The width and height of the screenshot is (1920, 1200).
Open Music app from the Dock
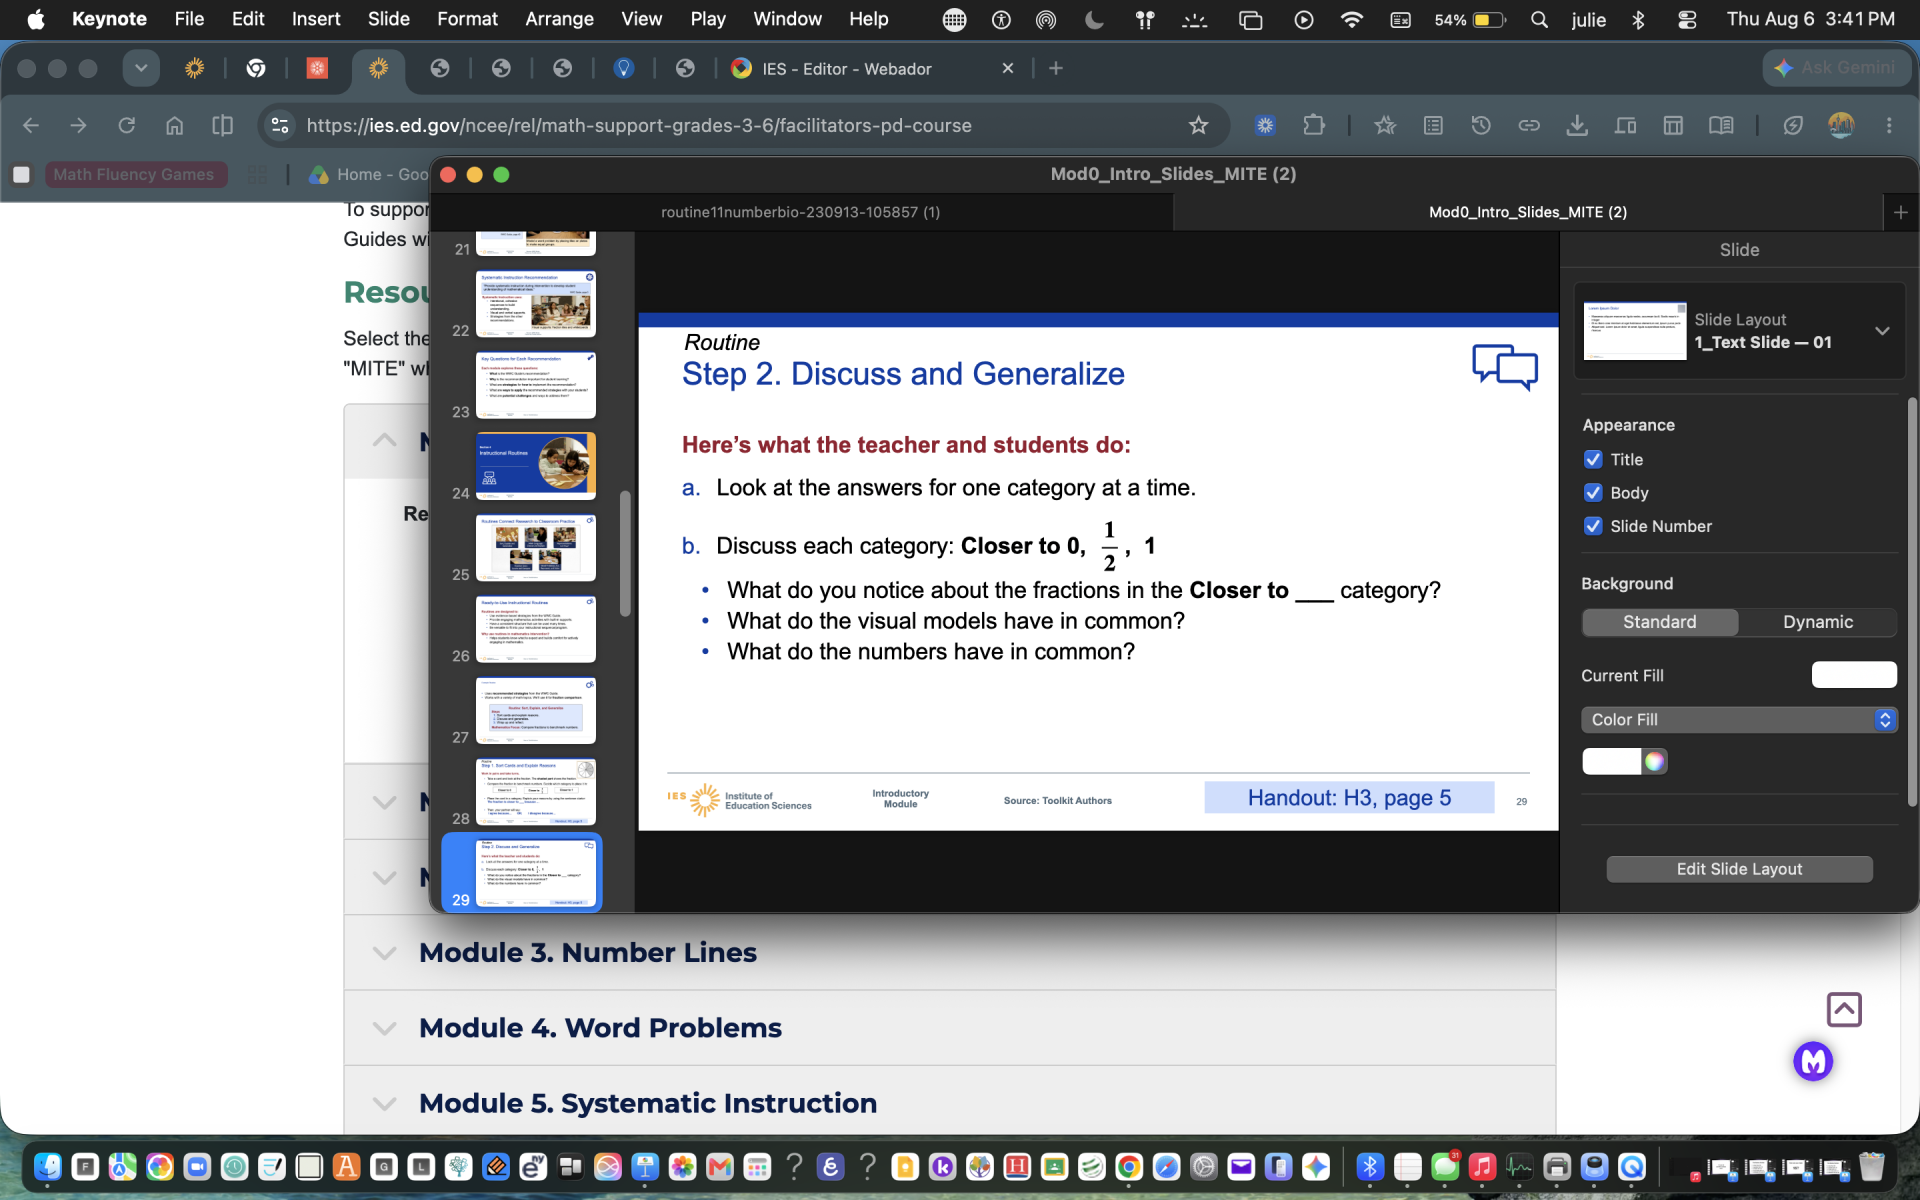click(1481, 1166)
